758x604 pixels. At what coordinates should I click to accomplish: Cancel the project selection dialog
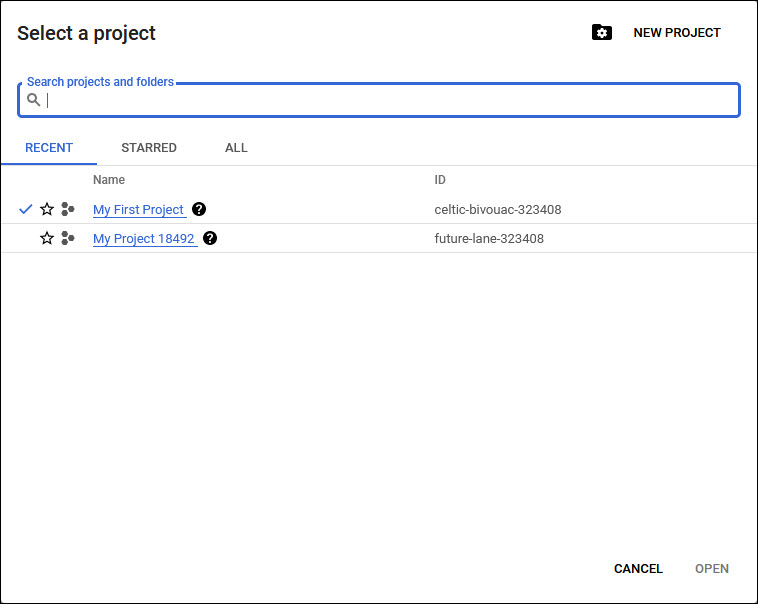638,569
